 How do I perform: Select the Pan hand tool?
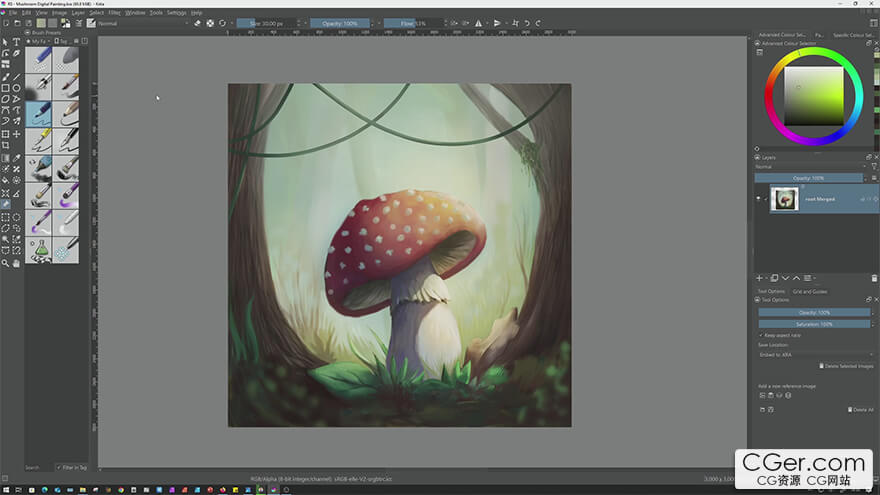16,263
